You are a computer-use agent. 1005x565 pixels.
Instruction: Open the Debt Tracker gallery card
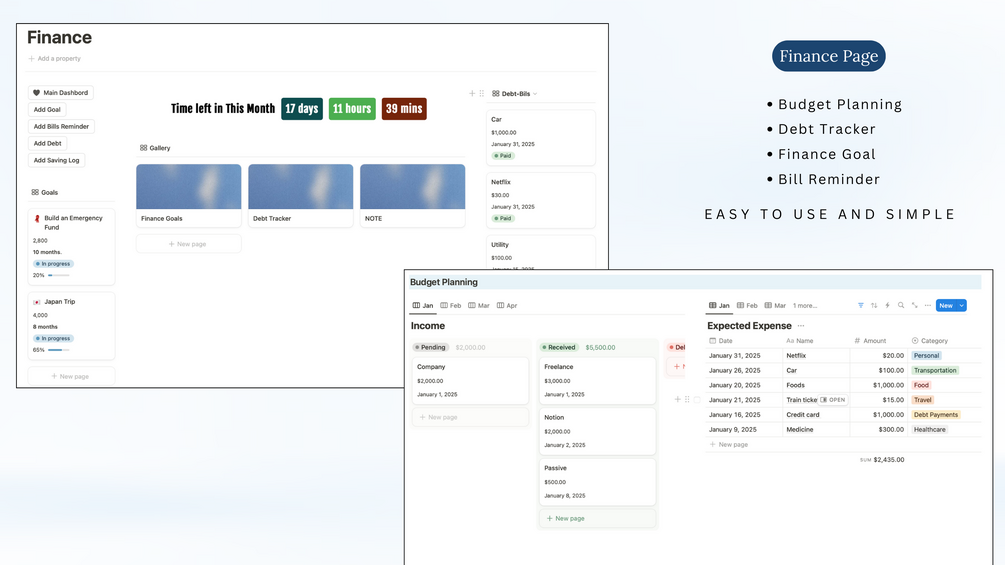(x=301, y=195)
